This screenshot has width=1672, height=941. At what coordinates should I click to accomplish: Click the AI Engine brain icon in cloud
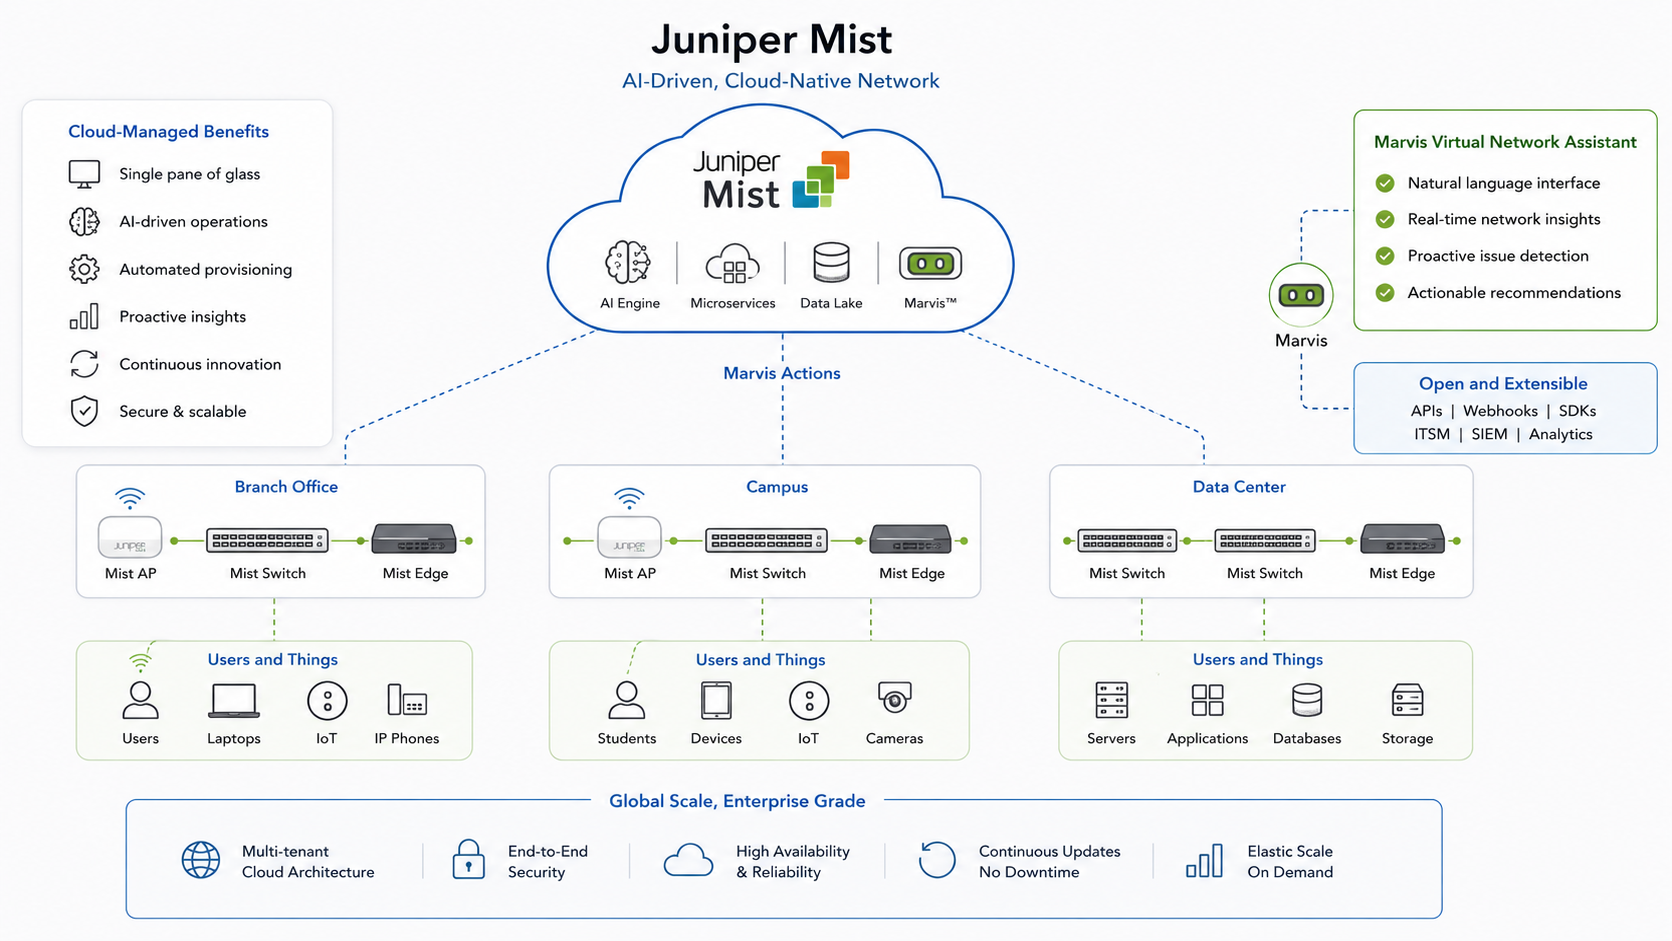tap(629, 263)
